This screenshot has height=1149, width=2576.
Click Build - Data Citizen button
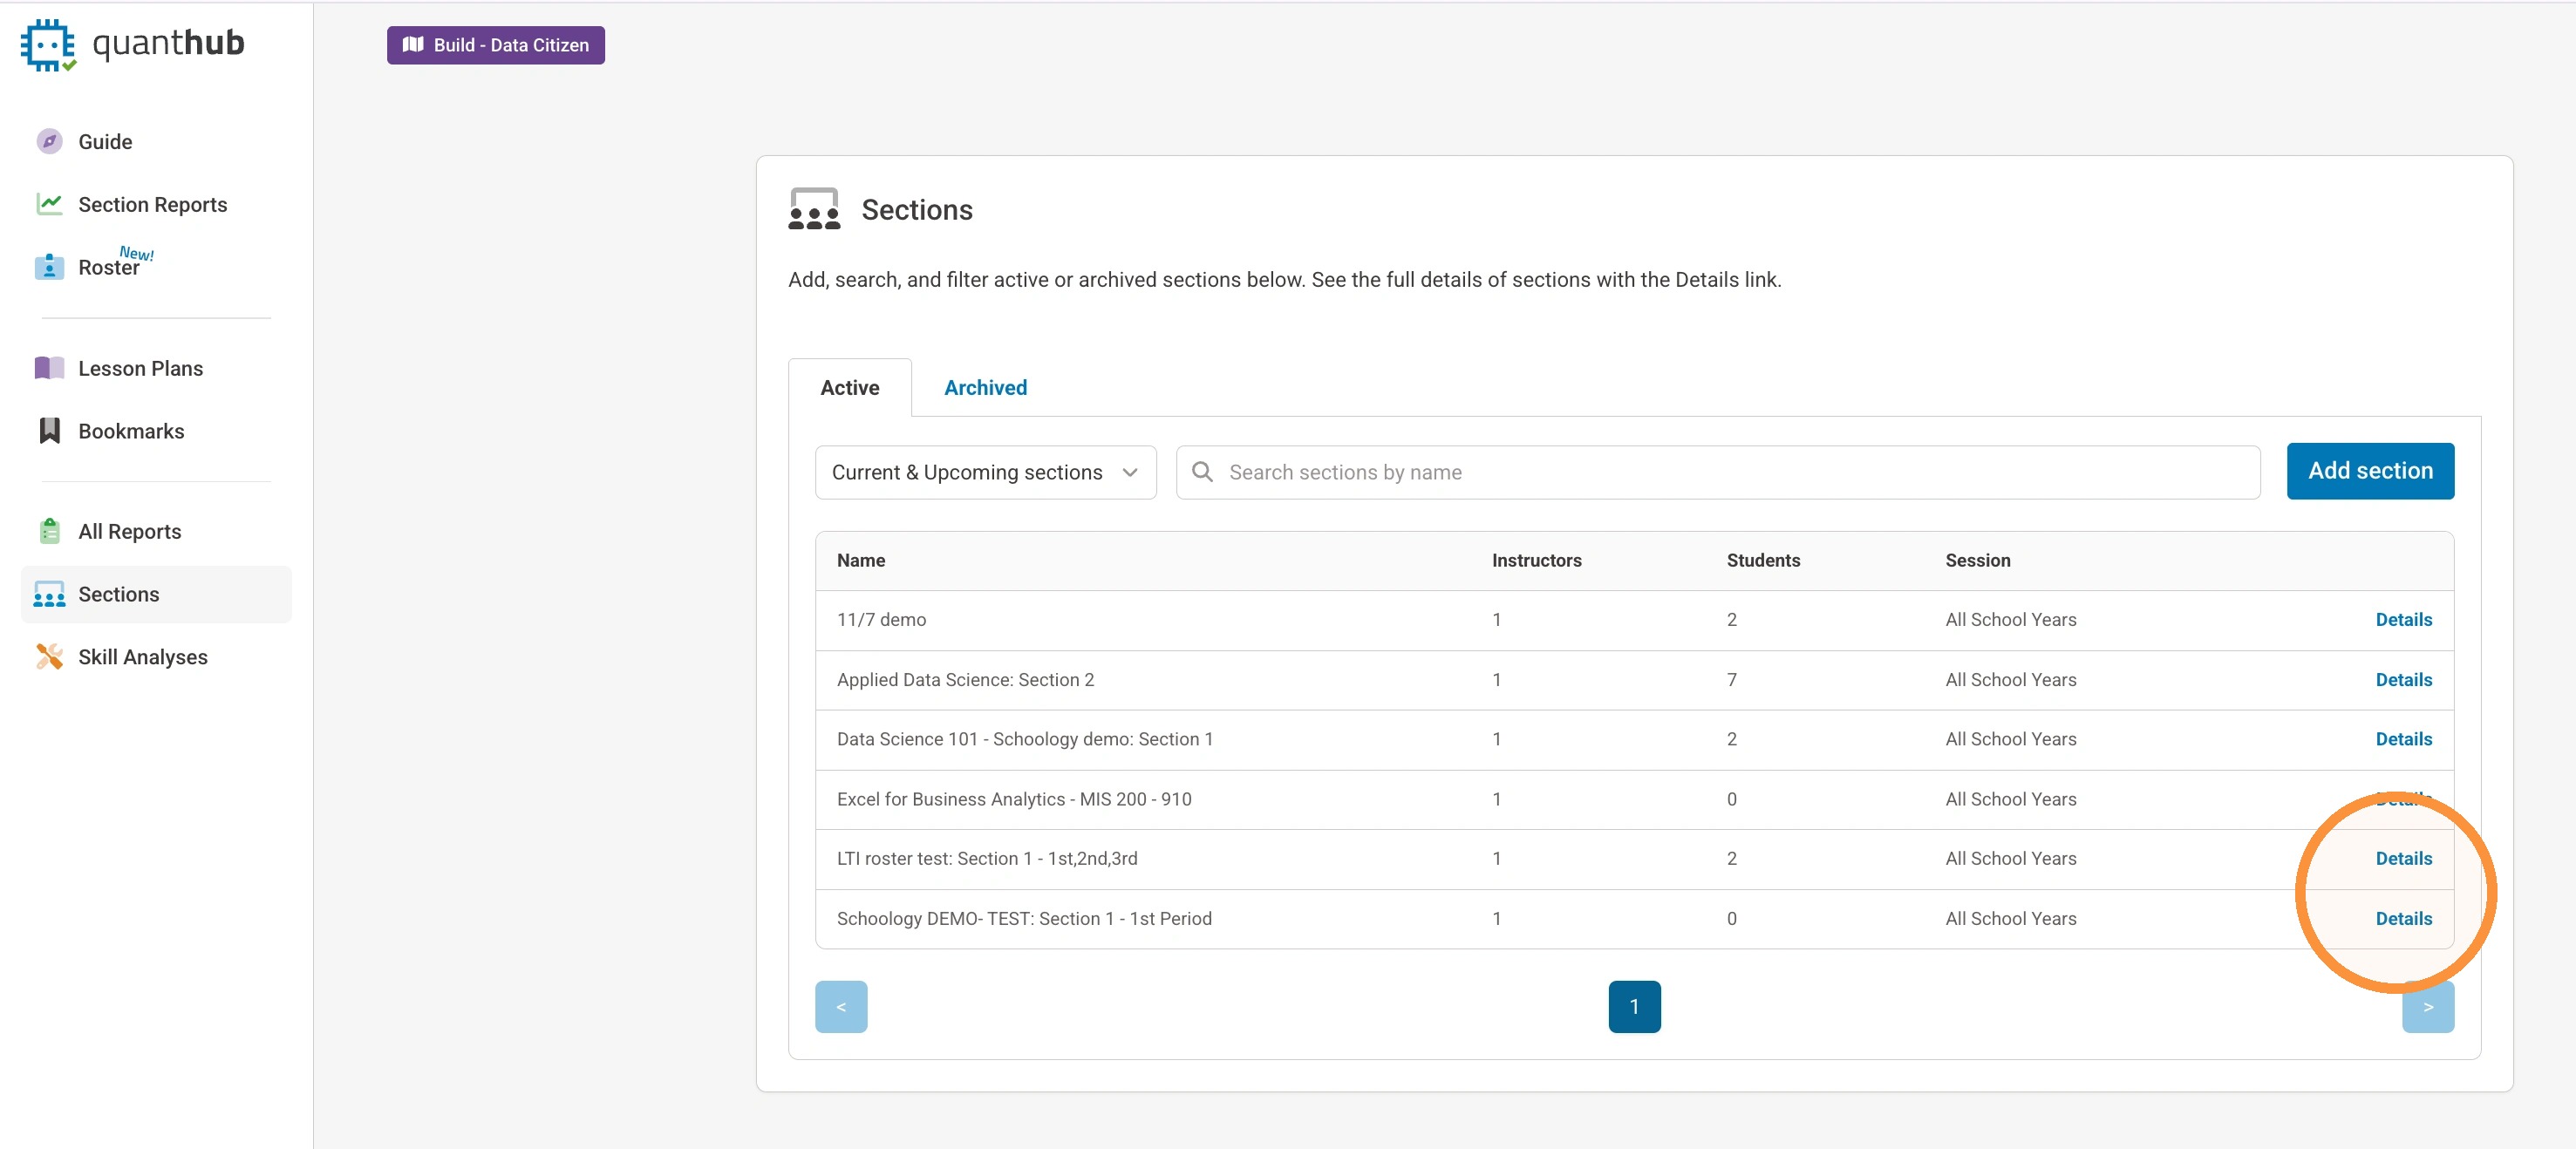496,45
